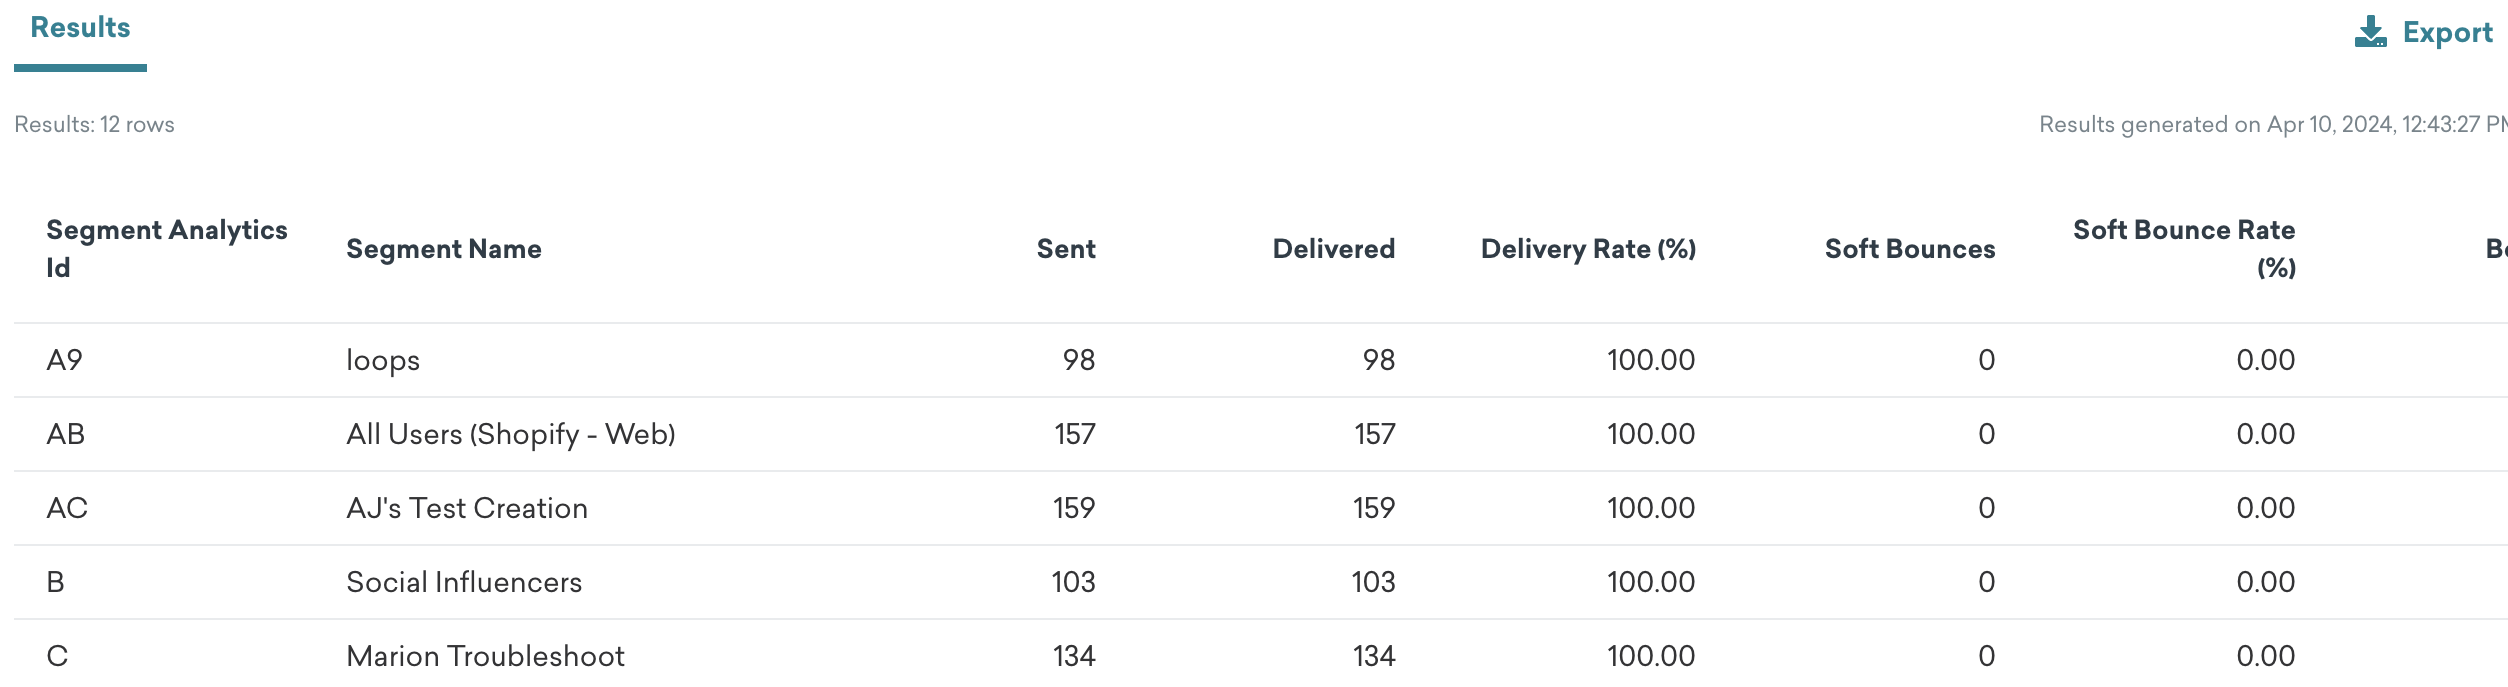The image size is (2508, 687).
Task: Click the A9 segment analytics id cell
Action: (65, 360)
